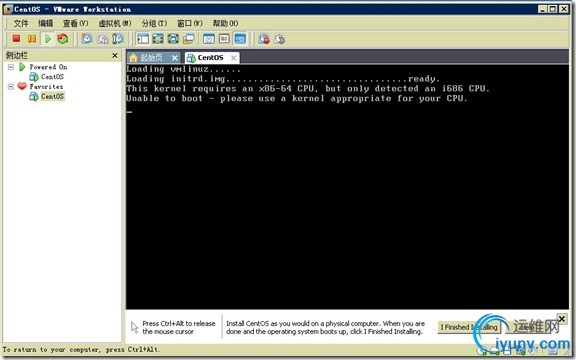
Task: Collapse the Favorites tree node
Action: click(x=11, y=86)
